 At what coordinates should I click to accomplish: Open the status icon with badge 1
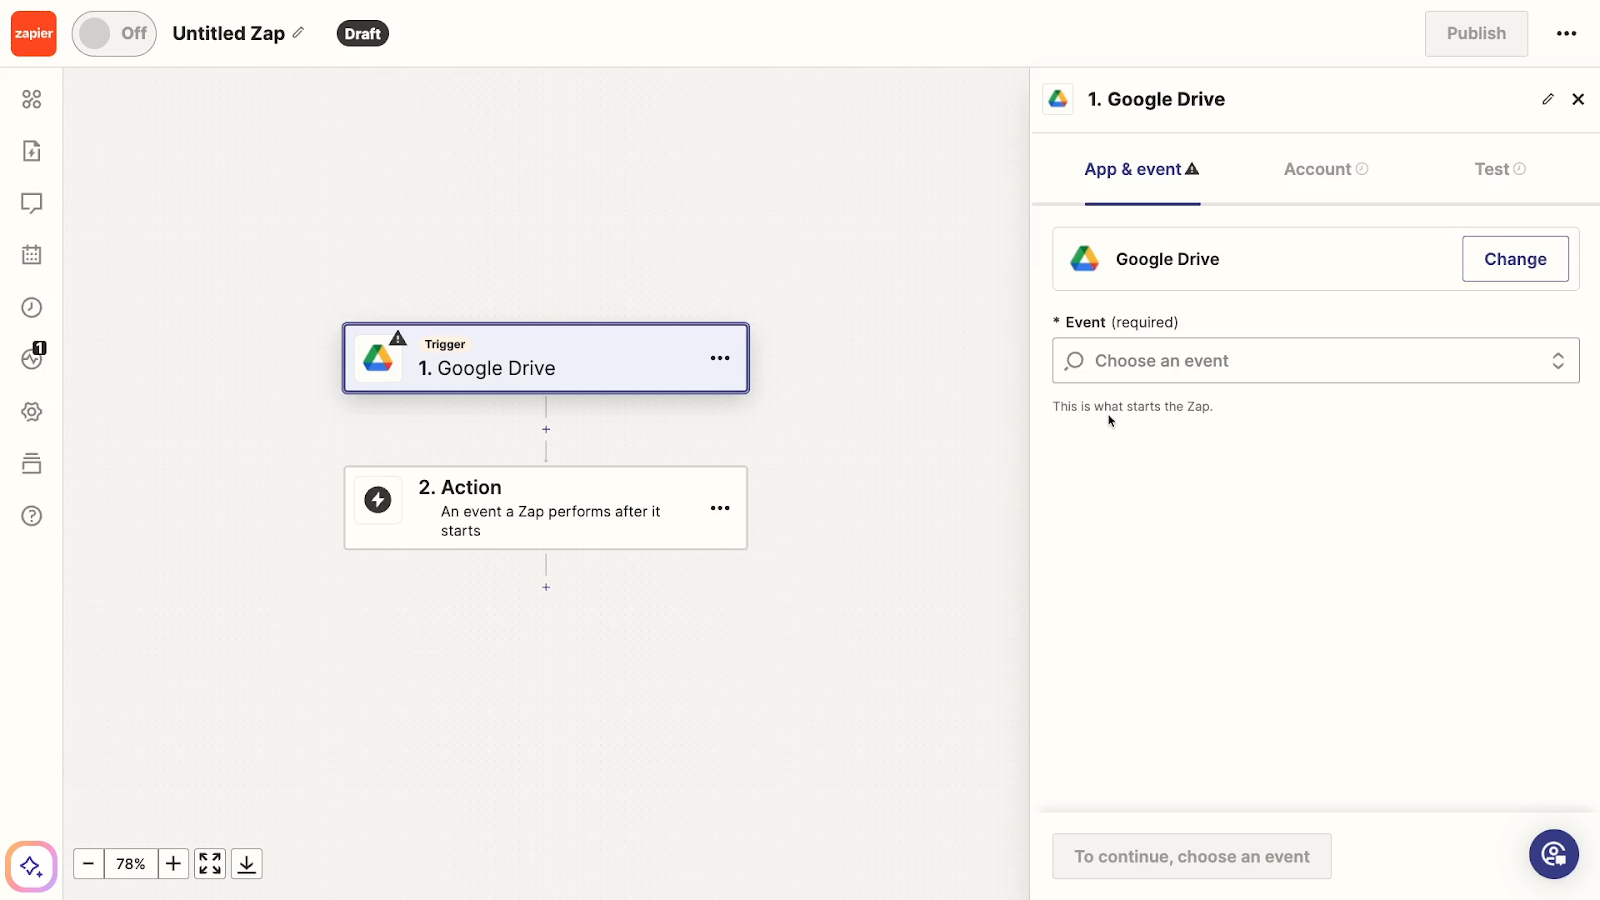coord(33,357)
